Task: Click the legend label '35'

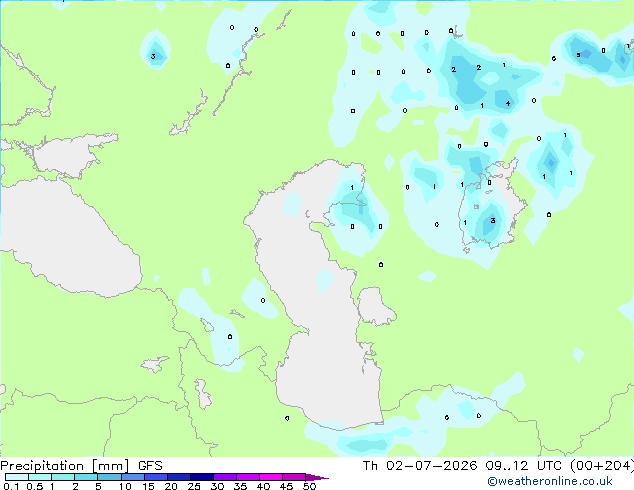Action: pyautogui.click(x=240, y=486)
